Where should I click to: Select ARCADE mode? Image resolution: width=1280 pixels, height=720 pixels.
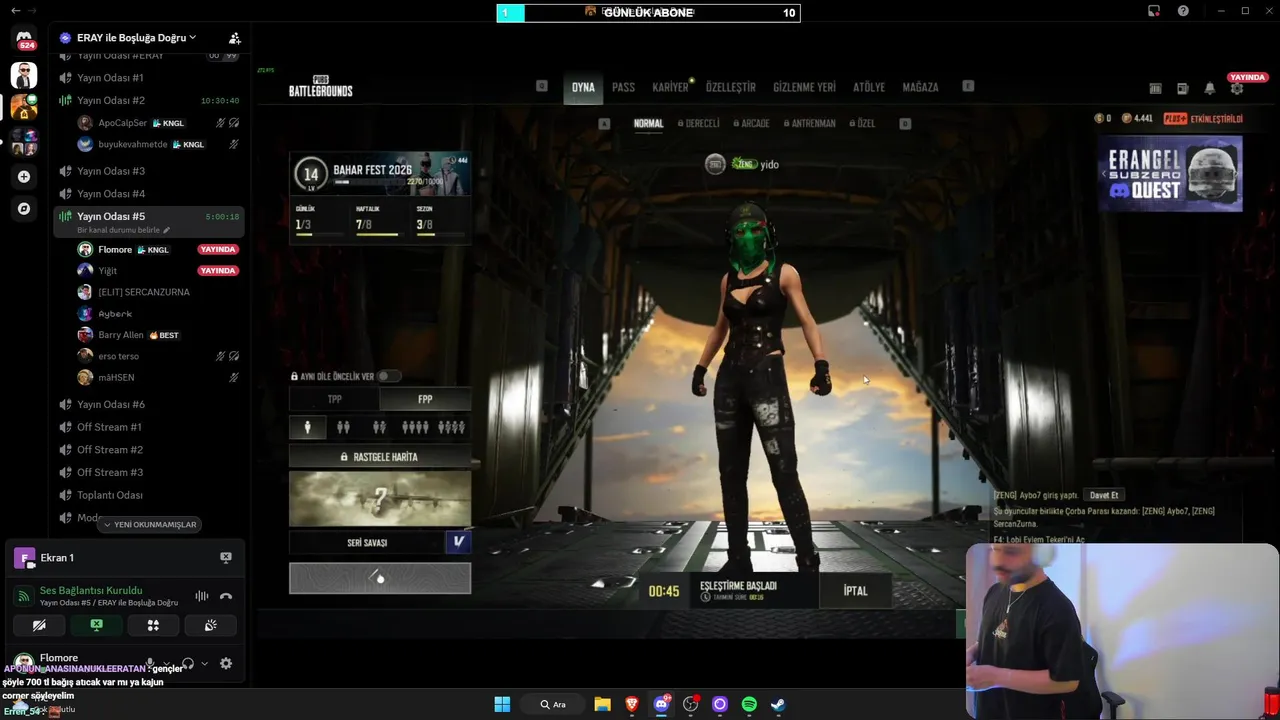click(751, 124)
